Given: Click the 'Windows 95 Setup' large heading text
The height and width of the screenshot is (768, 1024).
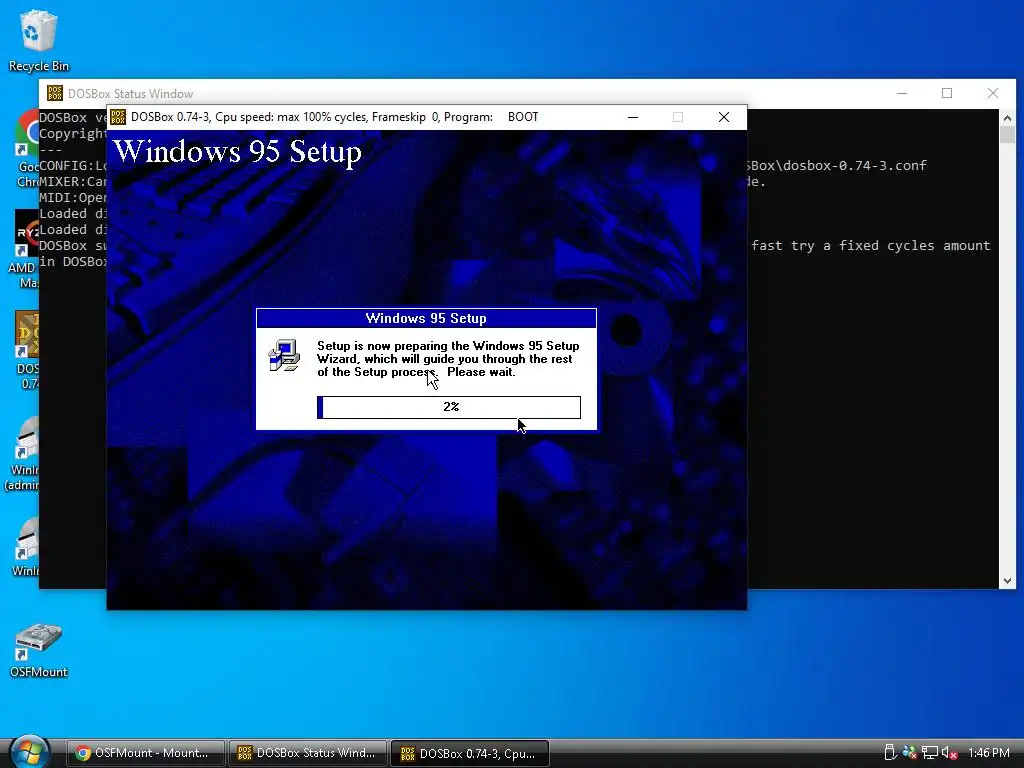Looking at the screenshot, I should pyautogui.click(x=238, y=152).
